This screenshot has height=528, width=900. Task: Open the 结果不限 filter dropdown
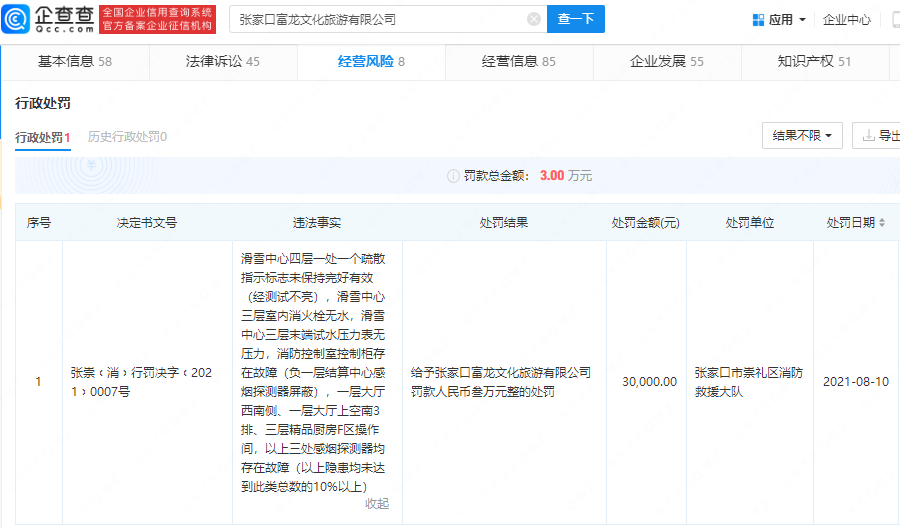tap(802, 135)
